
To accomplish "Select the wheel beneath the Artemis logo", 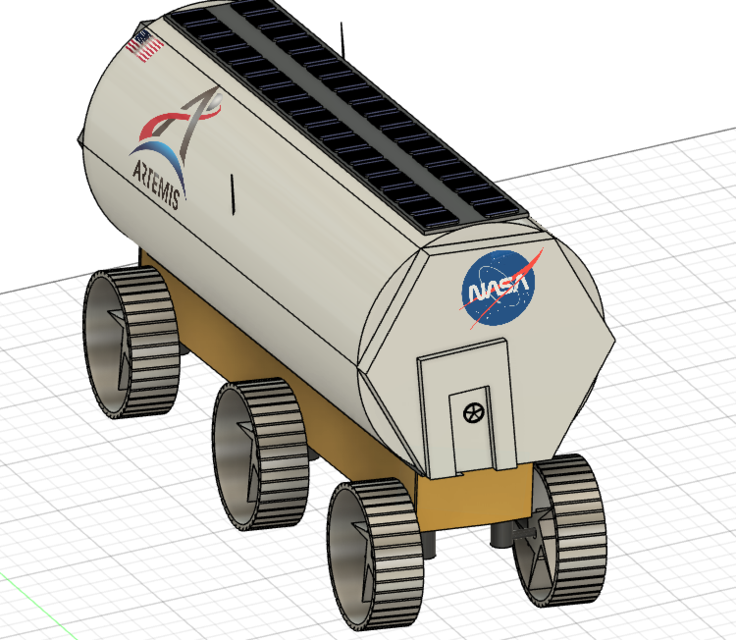I will (x=131, y=343).
